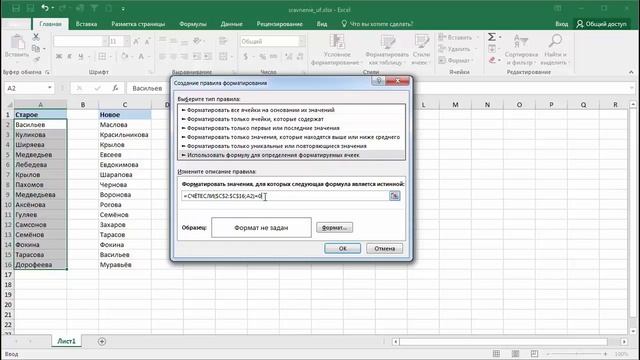Click the zoom slider in status bar
This screenshot has height=360, width=640.
coord(576,353)
